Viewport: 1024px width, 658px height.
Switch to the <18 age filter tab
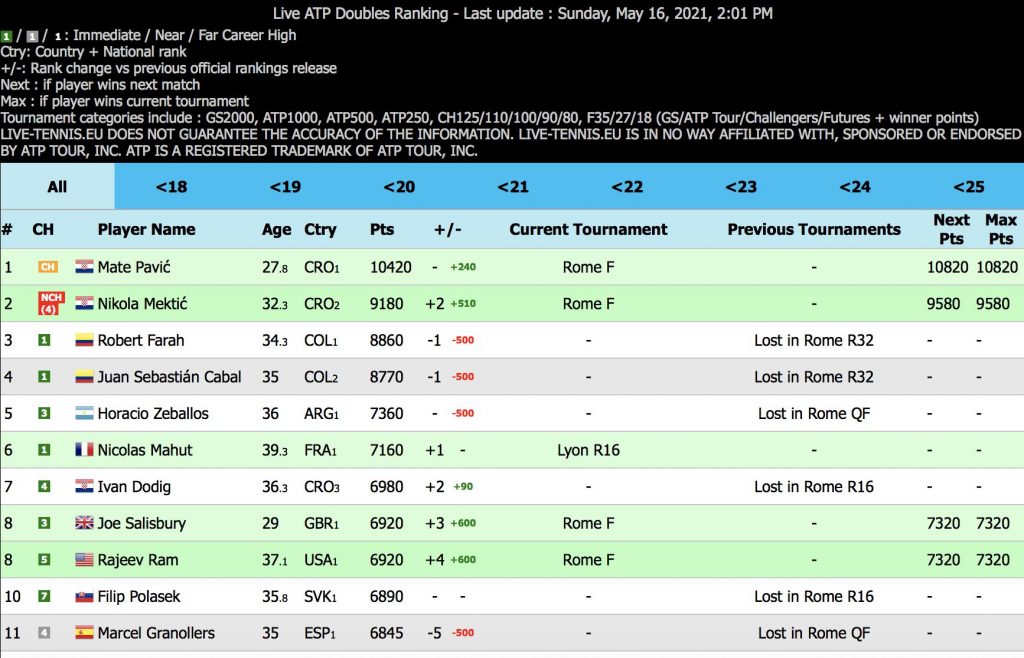coord(171,187)
